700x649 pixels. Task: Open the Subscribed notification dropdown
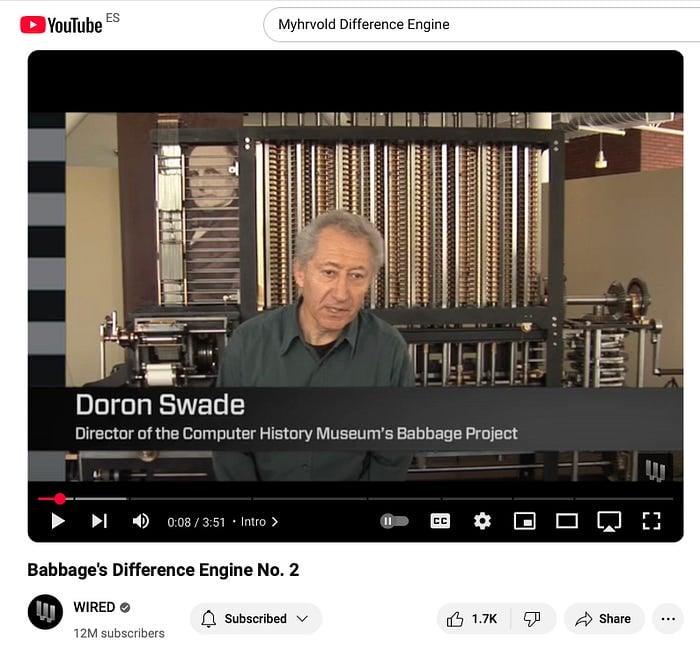(x=256, y=619)
